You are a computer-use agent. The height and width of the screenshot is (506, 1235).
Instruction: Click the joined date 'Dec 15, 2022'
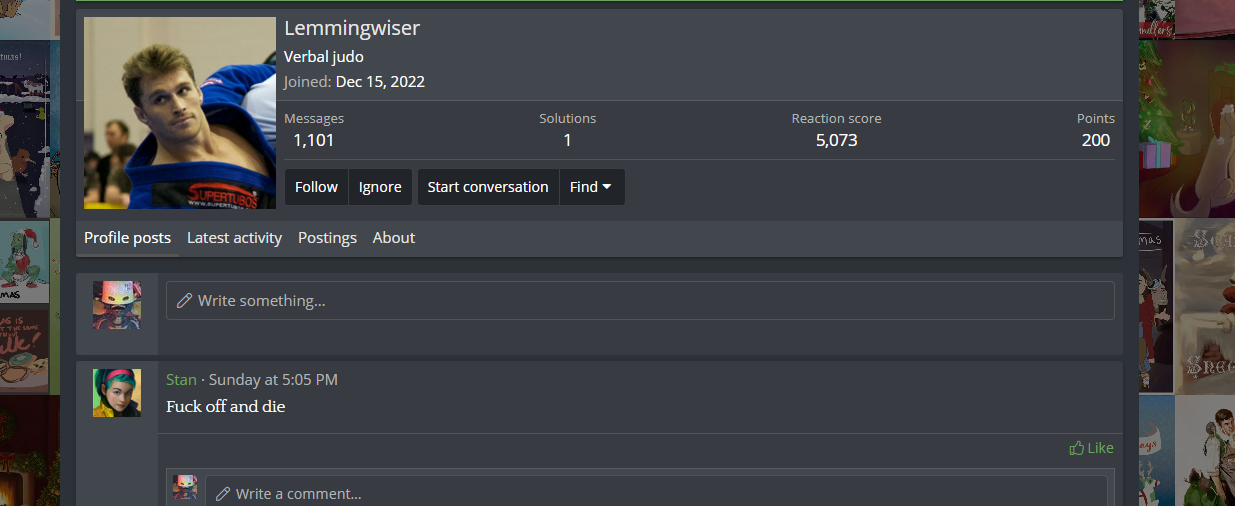tap(380, 82)
